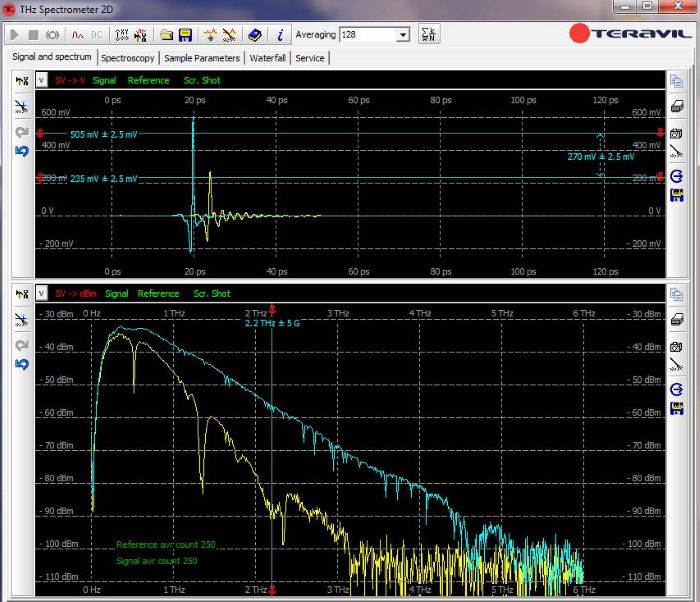Click the save floppy disk toolbar icon
The height and width of the screenshot is (602, 700).
click(x=185, y=34)
